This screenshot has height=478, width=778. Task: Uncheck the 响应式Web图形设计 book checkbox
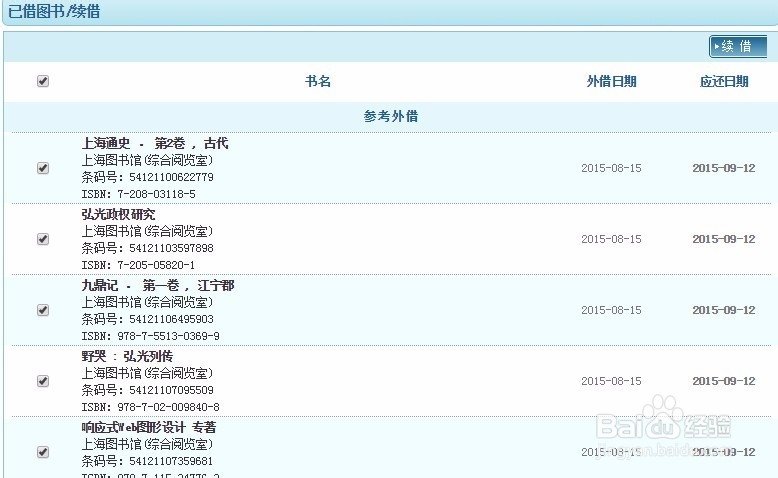pyautogui.click(x=43, y=452)
